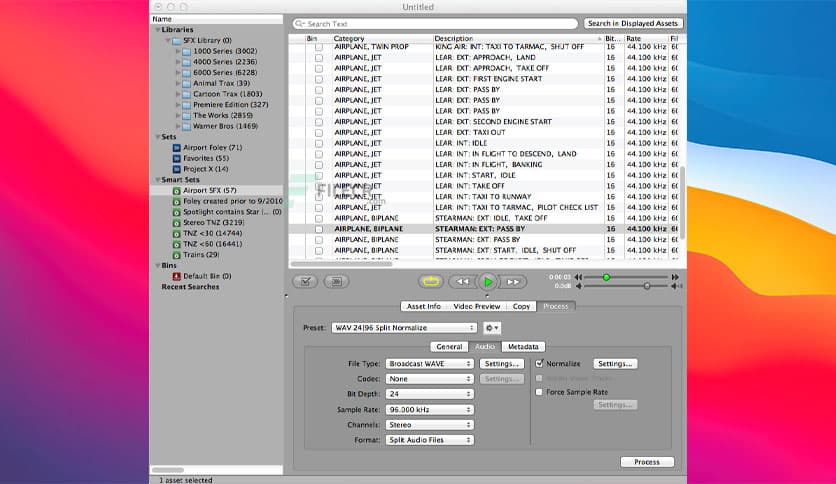Switch to the Copy tab
Image resolution: width=836 pixels, height=484 pixels.
click(521, 306)
